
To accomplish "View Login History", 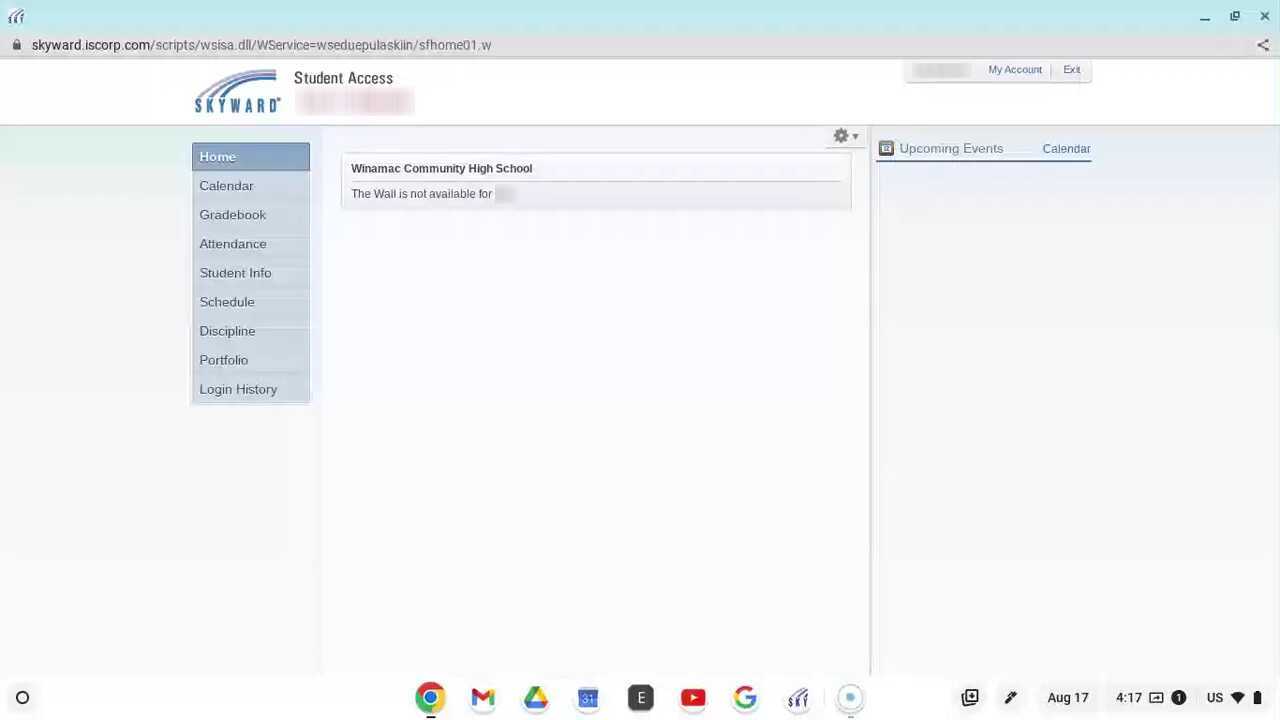I will [238, 389].
